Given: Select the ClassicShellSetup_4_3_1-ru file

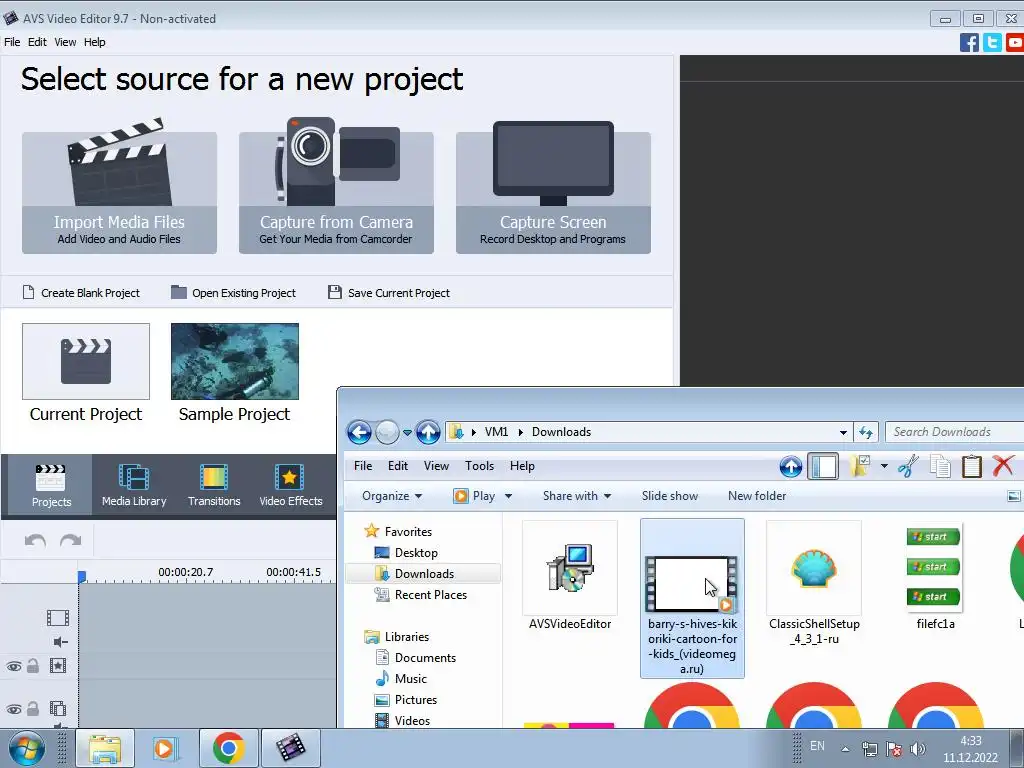Looking at the screenshot, I should coord(814,584).
